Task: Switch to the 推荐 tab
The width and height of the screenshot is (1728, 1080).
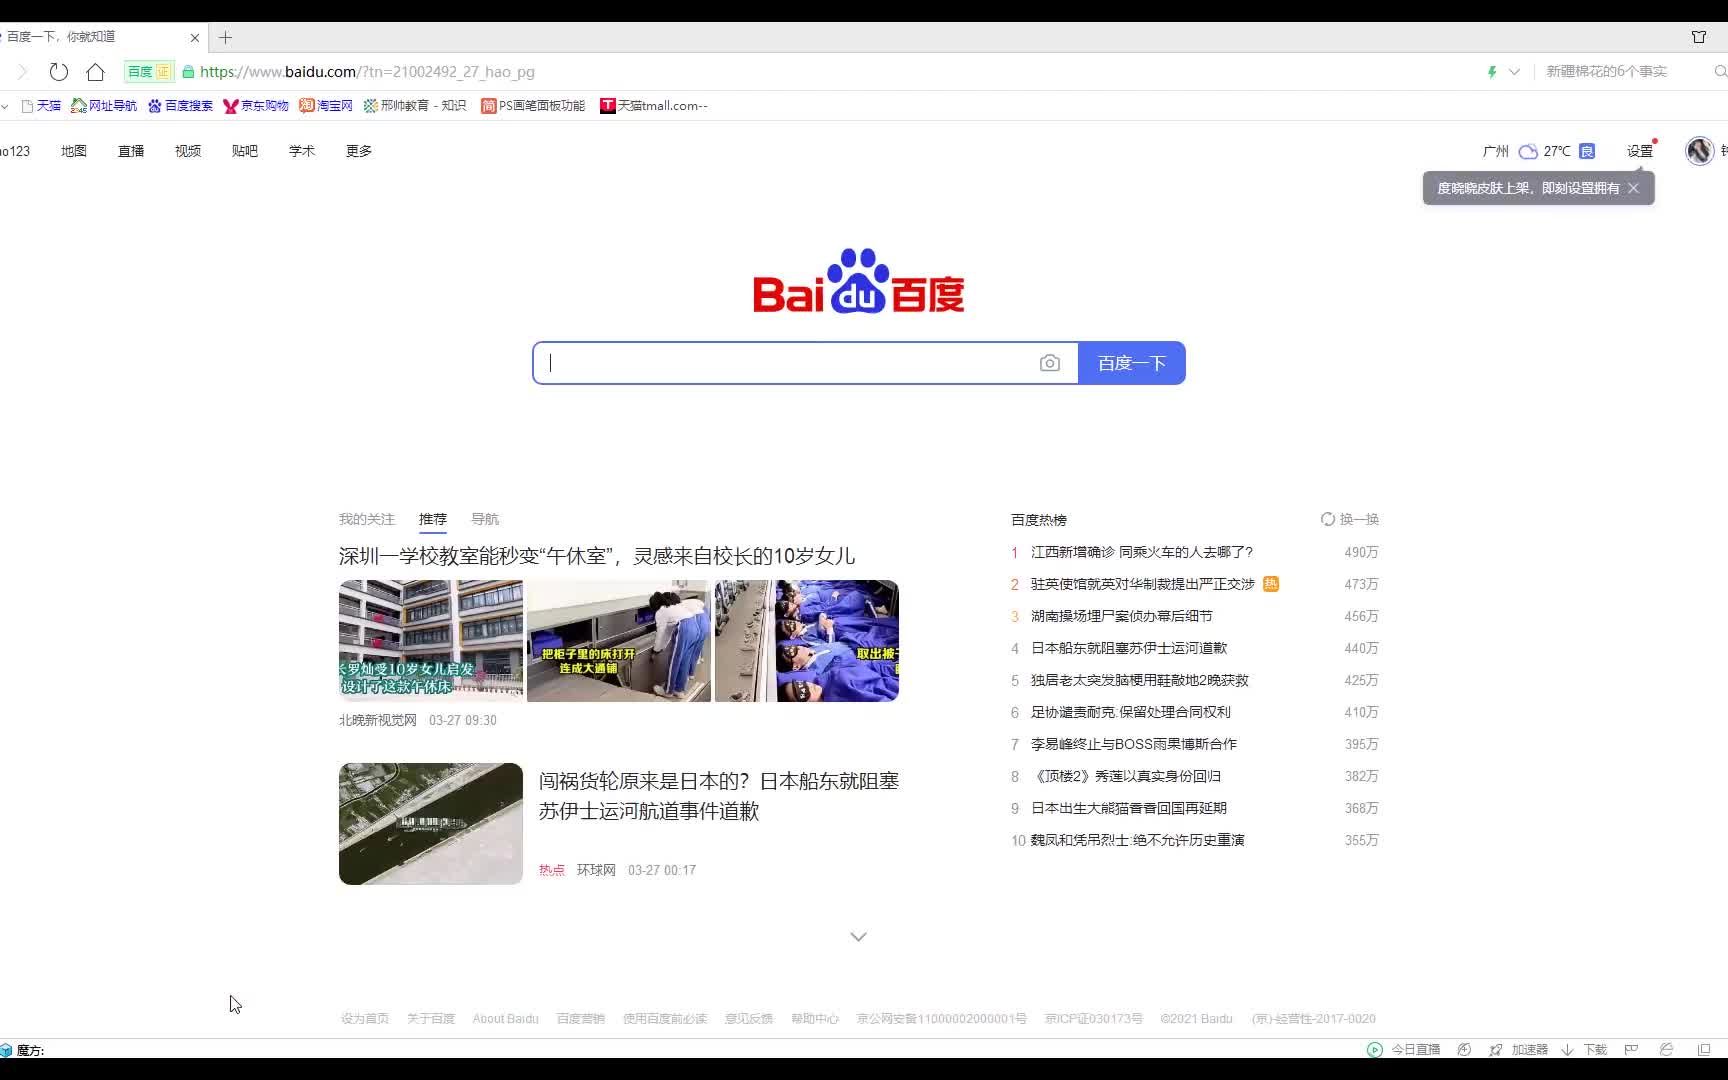Action: 433,519
